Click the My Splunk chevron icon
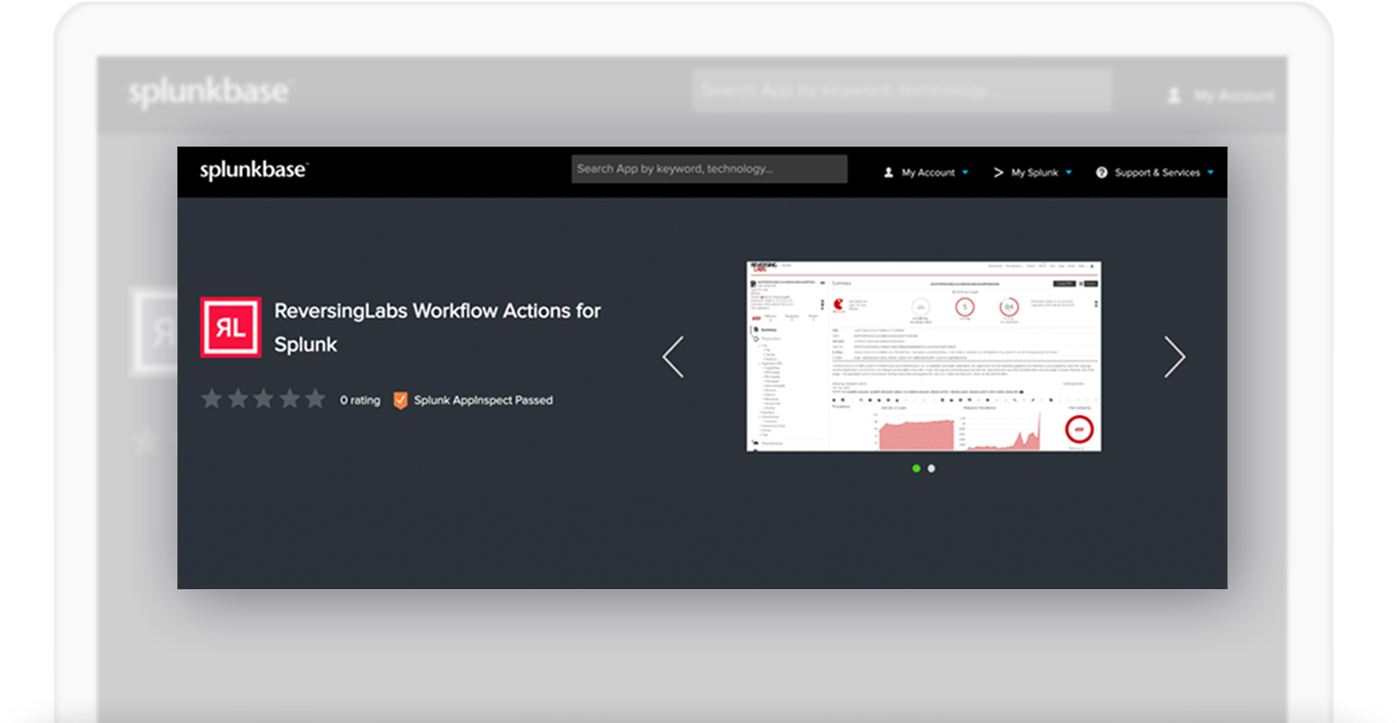 [998, 172]
